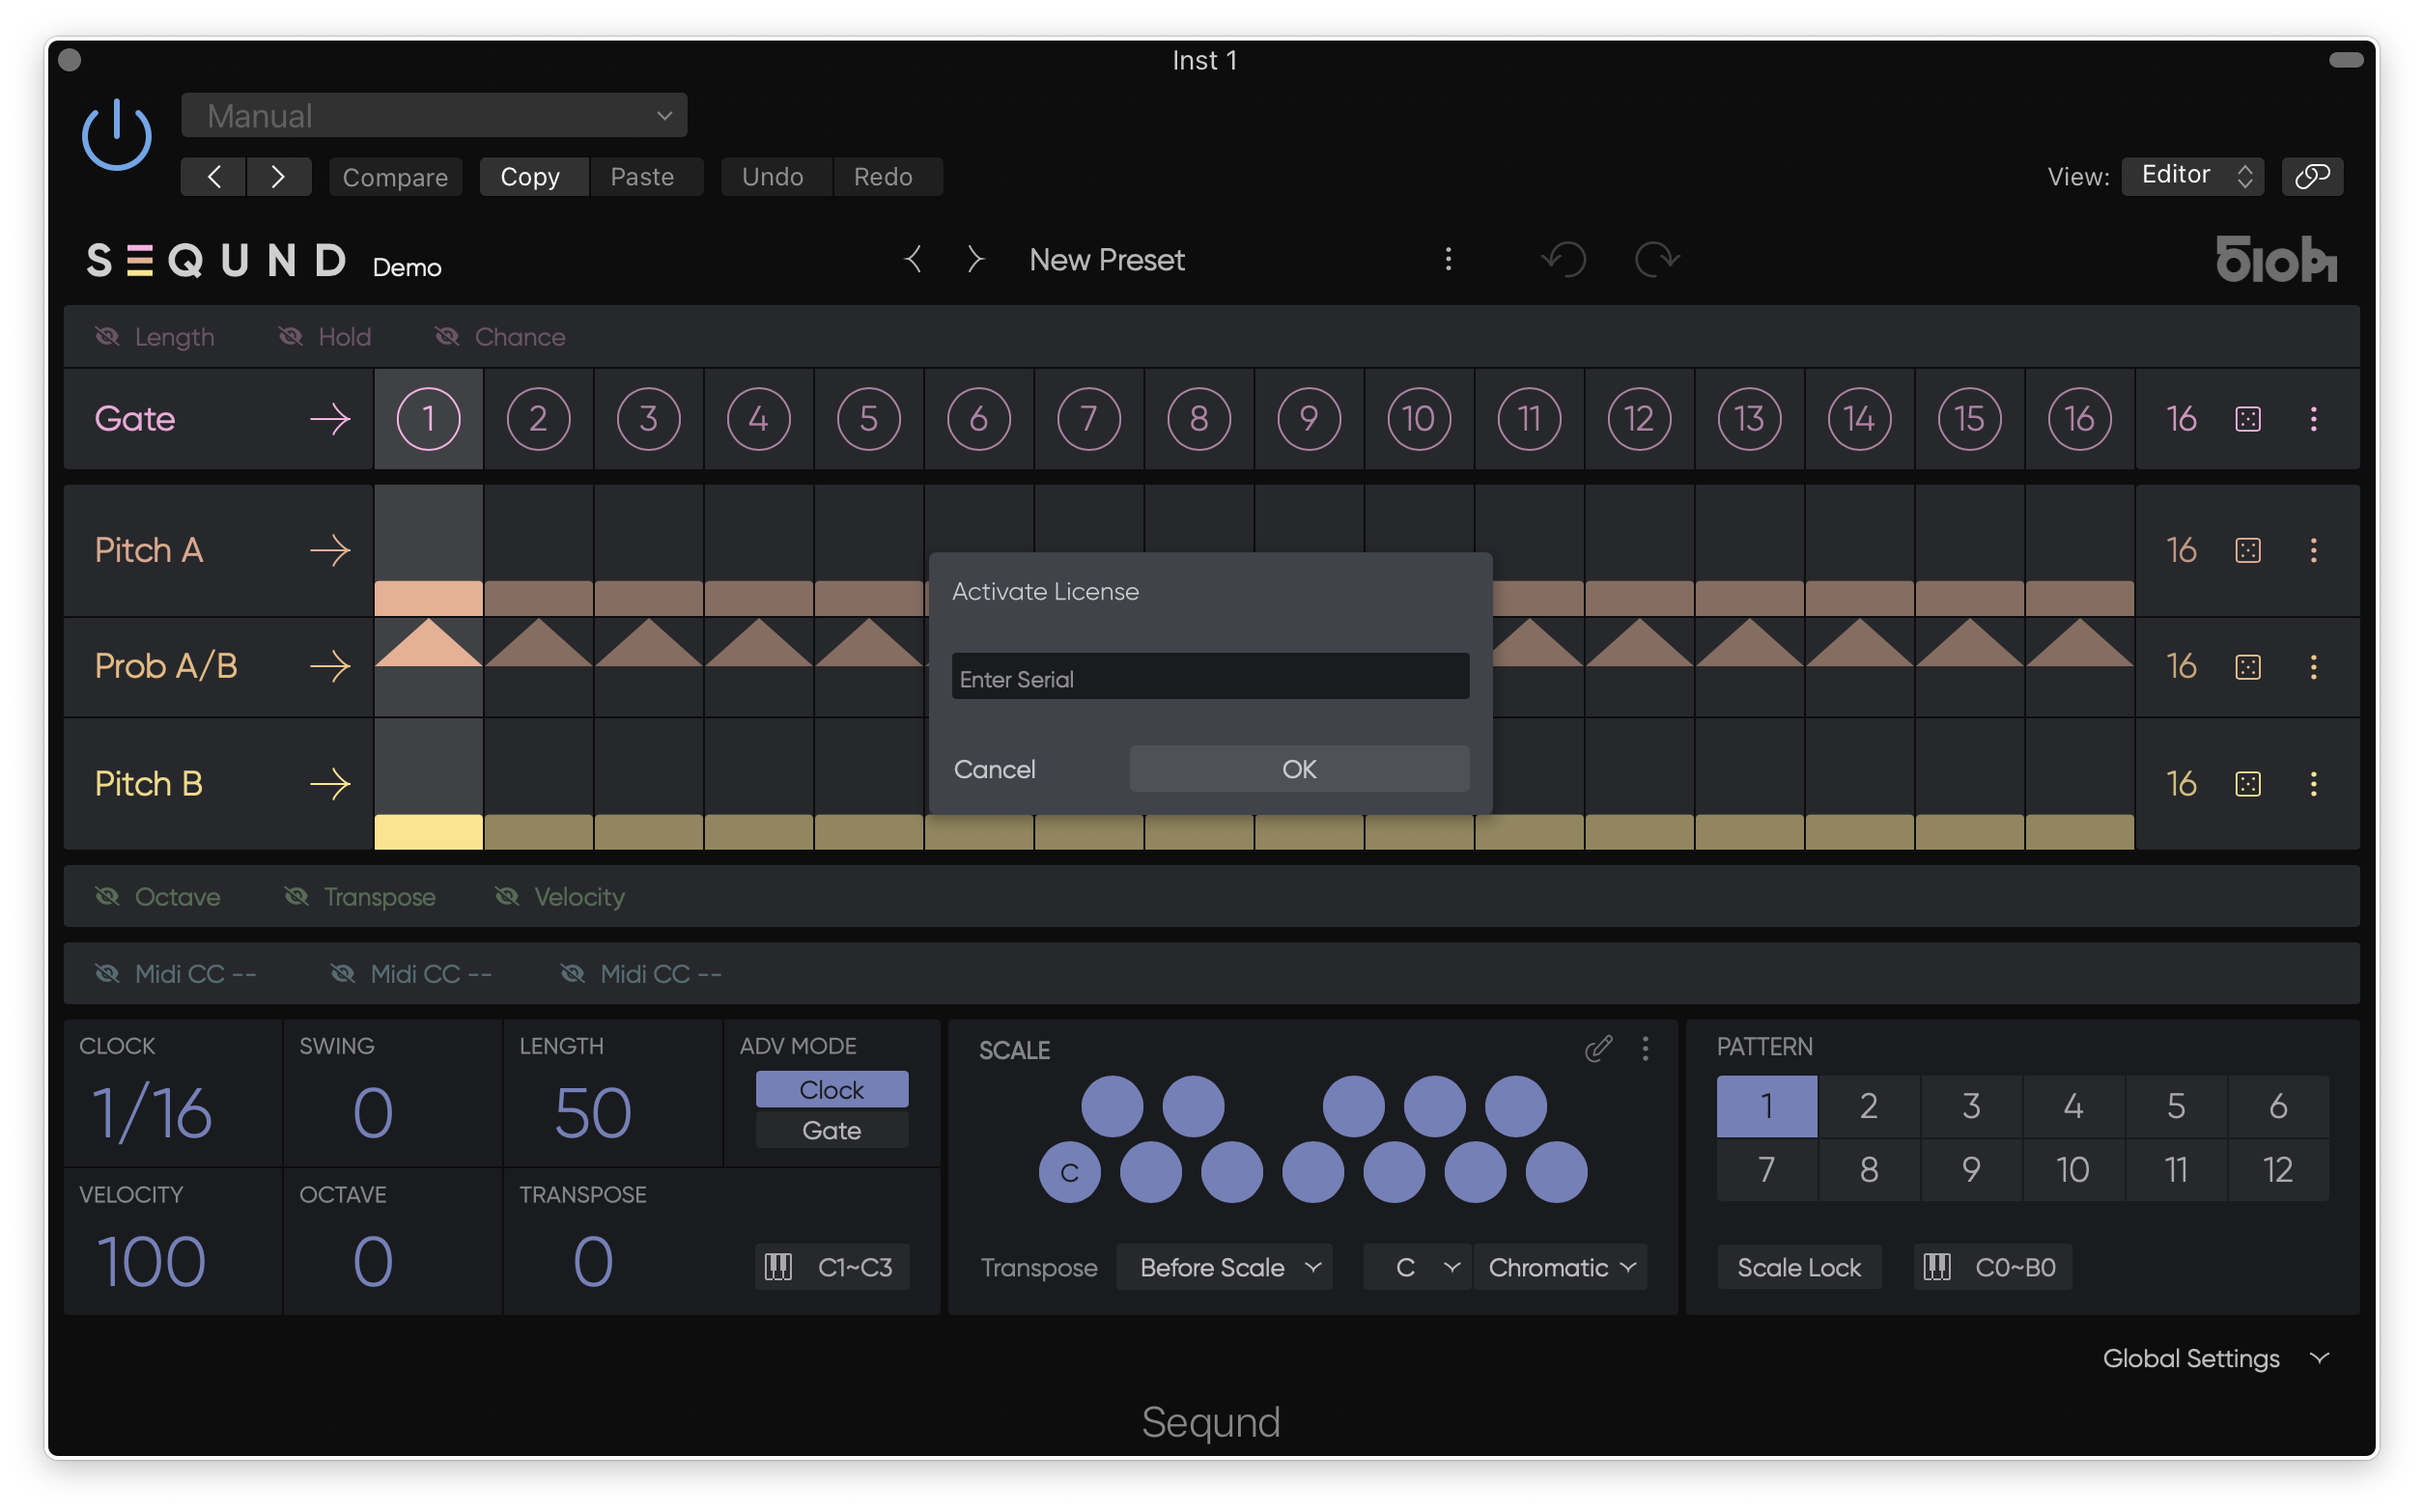Select pattern slot 7
This screenshot has width=2424, height=1512.
(1766, 1169)
